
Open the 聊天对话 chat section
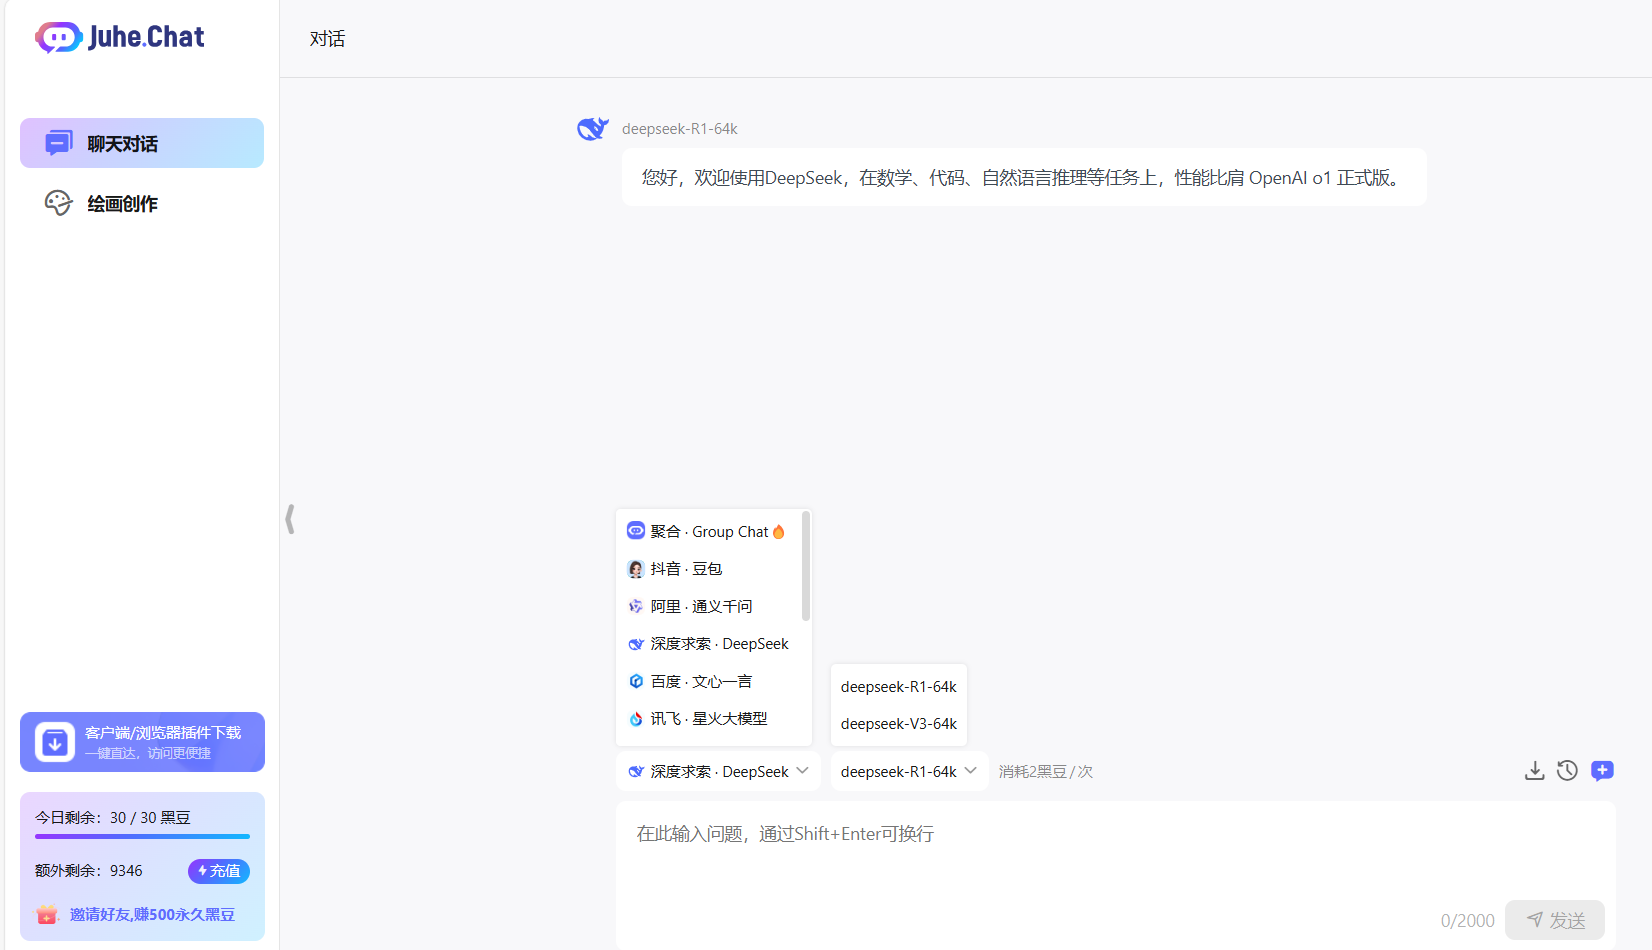pyautogui.click(x=142, y=143)
